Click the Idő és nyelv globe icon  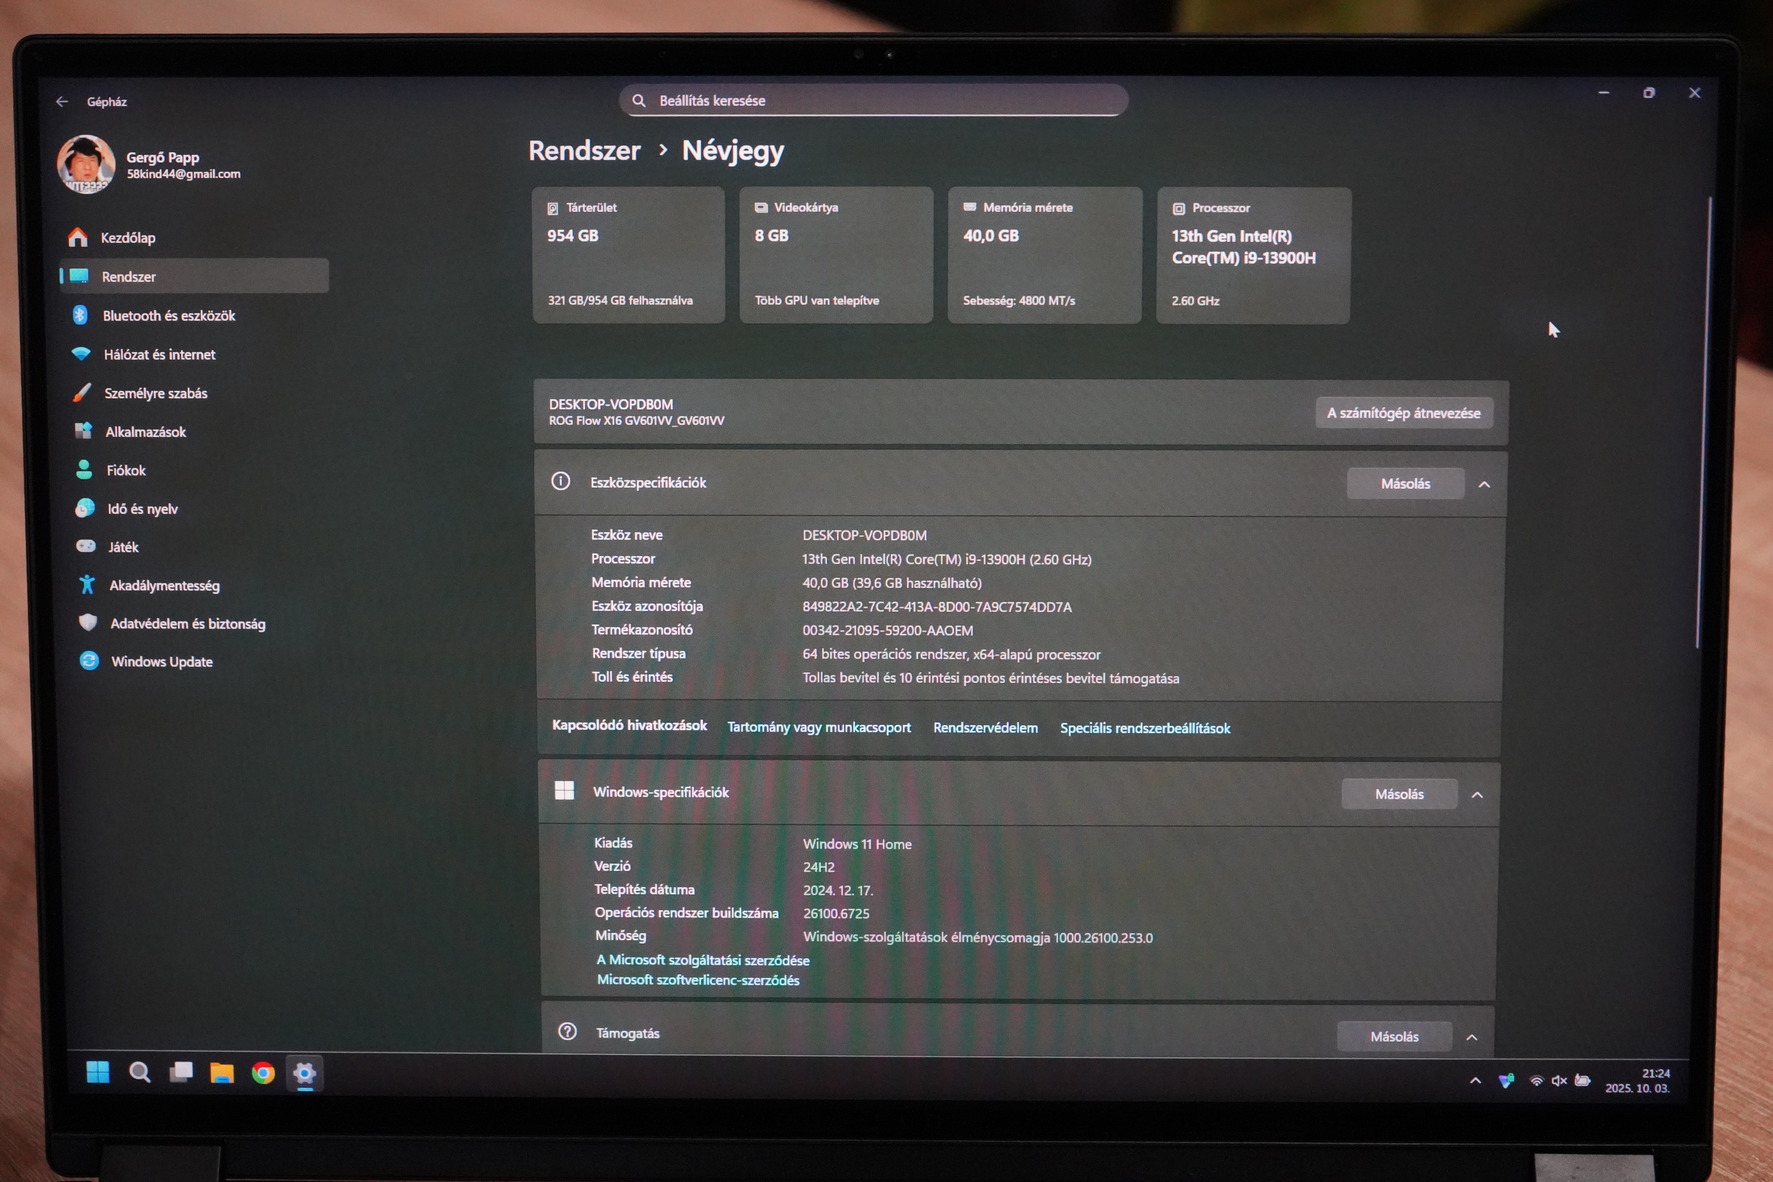(x=85, y=508)
